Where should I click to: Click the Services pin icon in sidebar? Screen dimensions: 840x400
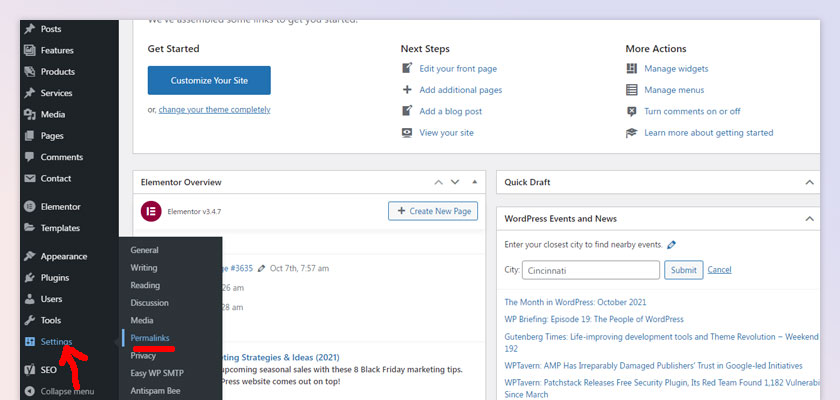click(30, 93)
